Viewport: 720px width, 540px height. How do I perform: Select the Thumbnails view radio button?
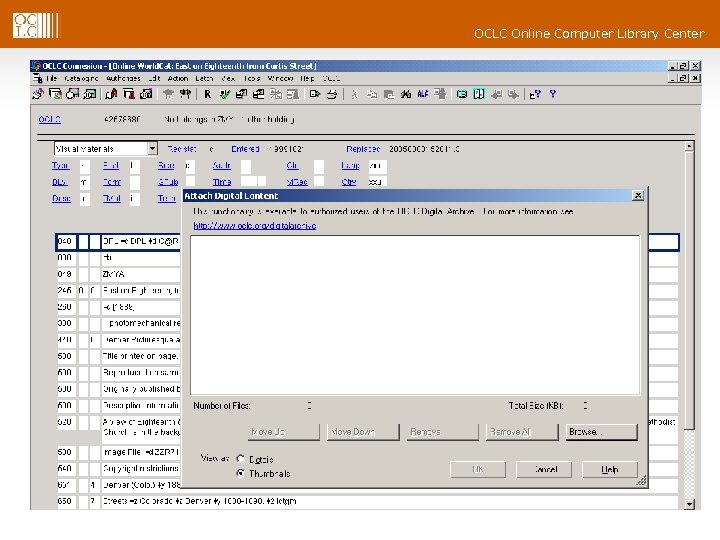[241, 473]
